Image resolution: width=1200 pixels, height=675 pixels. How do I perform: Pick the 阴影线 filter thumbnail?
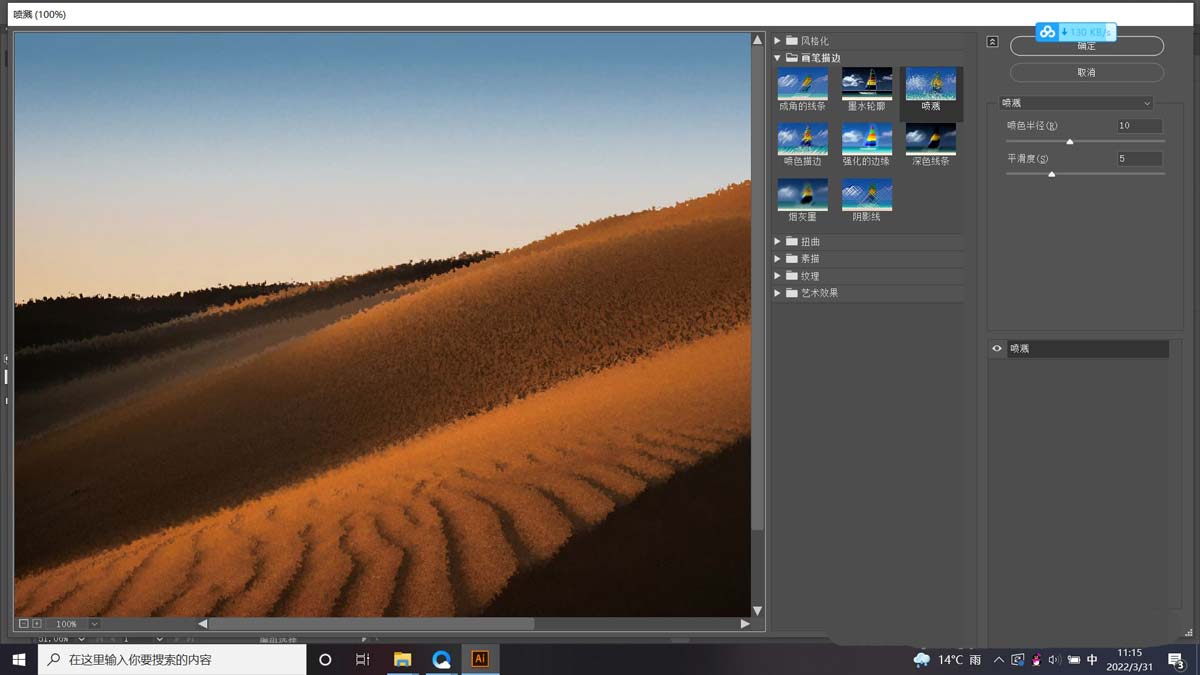point(866,195)
